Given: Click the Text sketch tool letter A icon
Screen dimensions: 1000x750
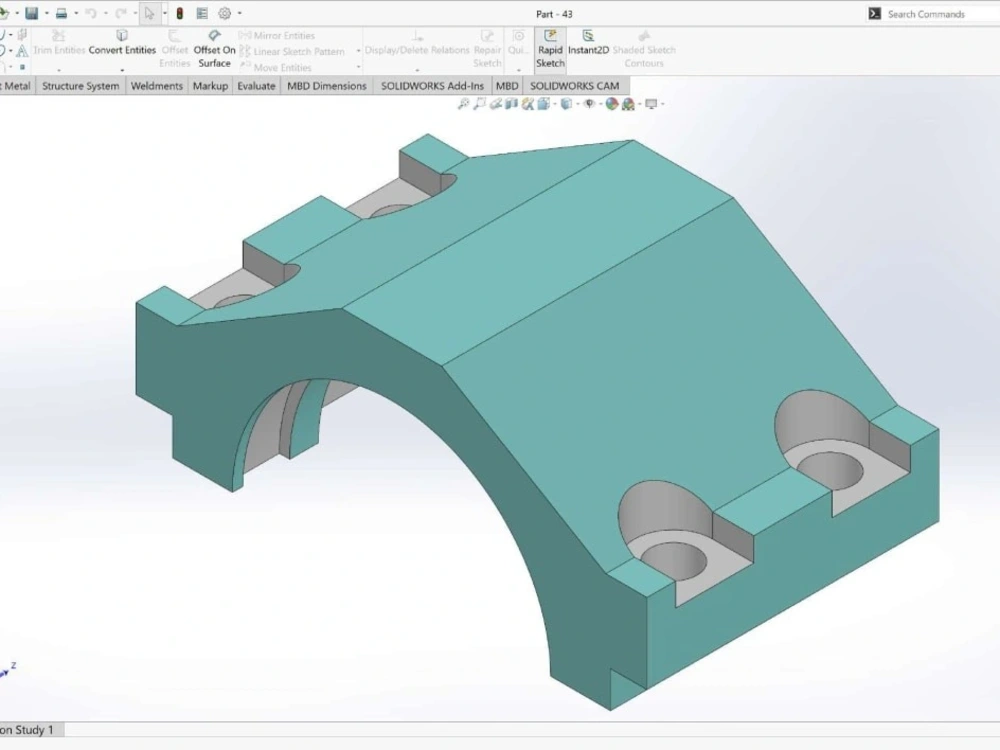Looking at the screenshot, I should (22, 50).
